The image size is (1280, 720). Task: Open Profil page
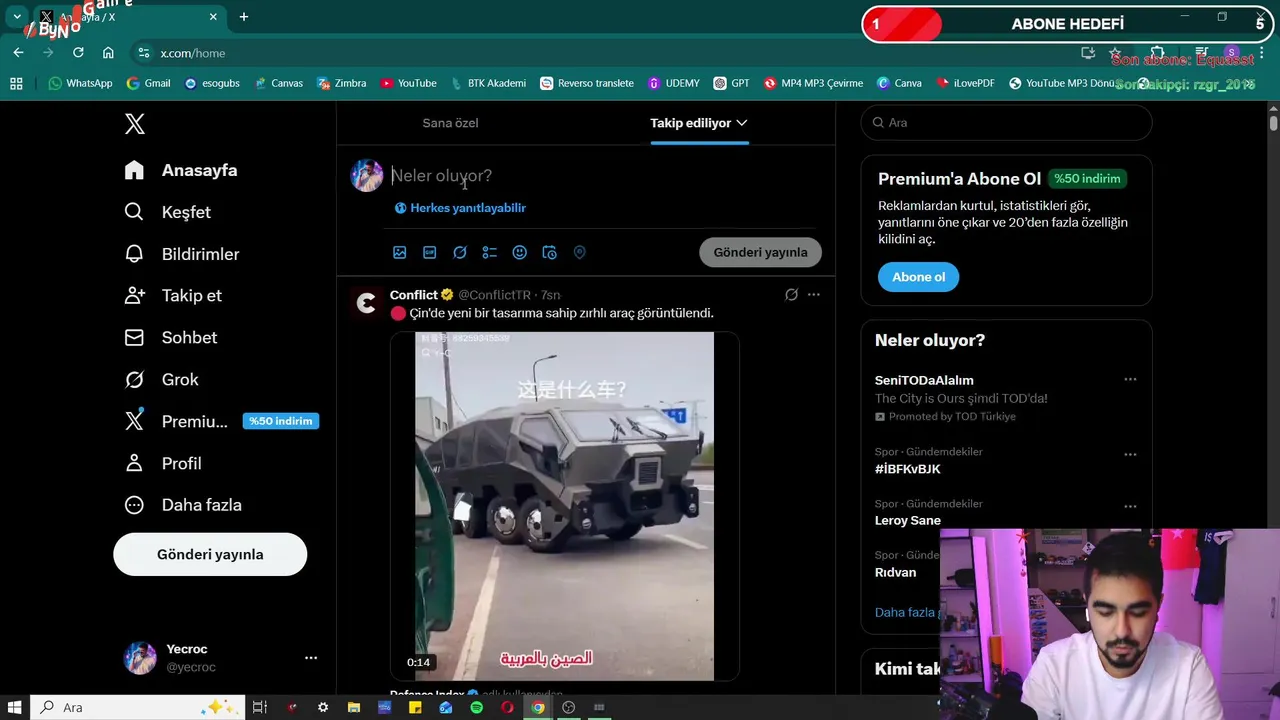(163, 463)
